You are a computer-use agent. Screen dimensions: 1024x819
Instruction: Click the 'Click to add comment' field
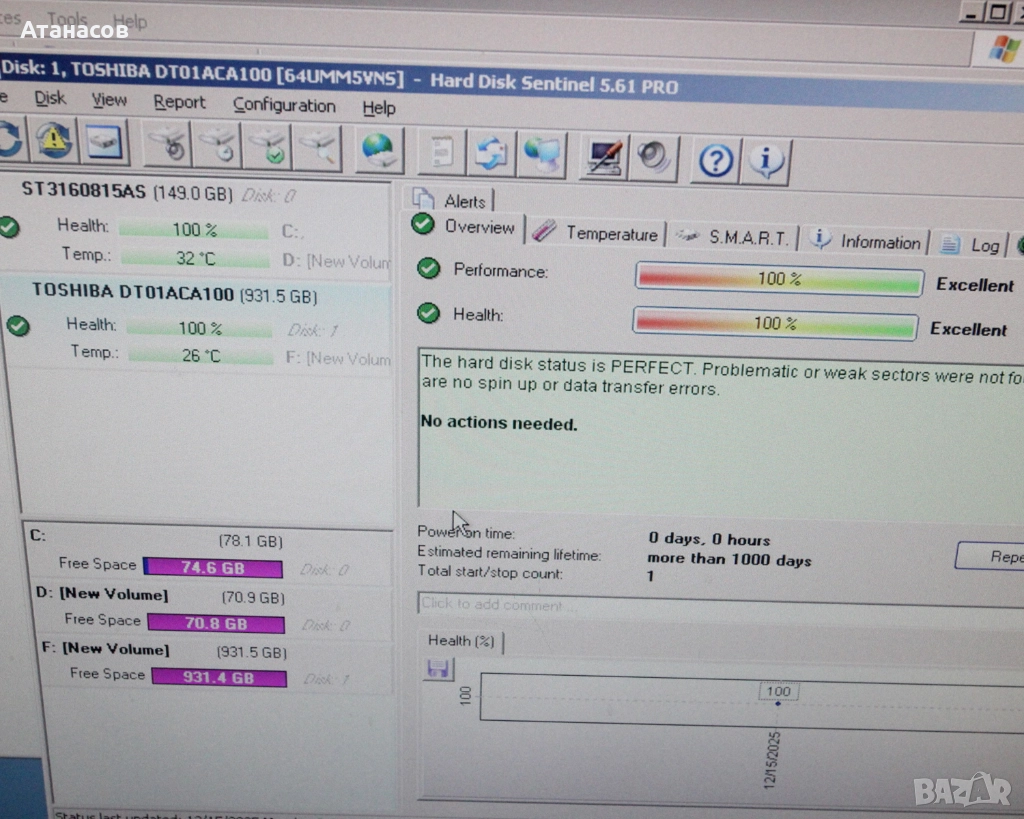[x=700, y=604]
